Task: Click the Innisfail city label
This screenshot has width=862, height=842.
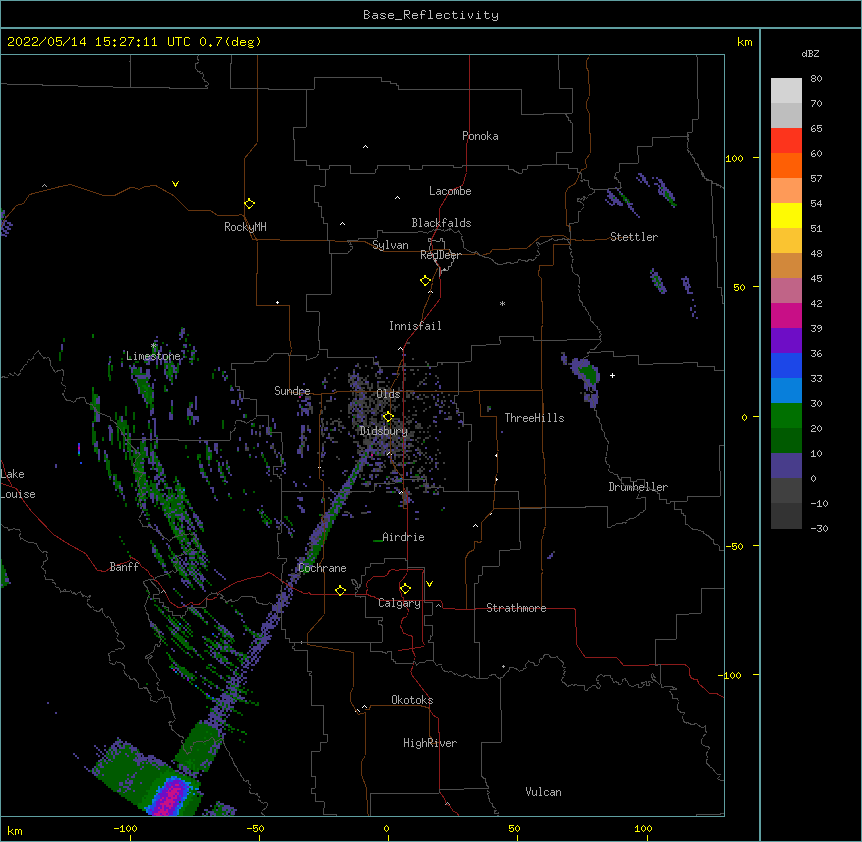Action: click(415, 326)
